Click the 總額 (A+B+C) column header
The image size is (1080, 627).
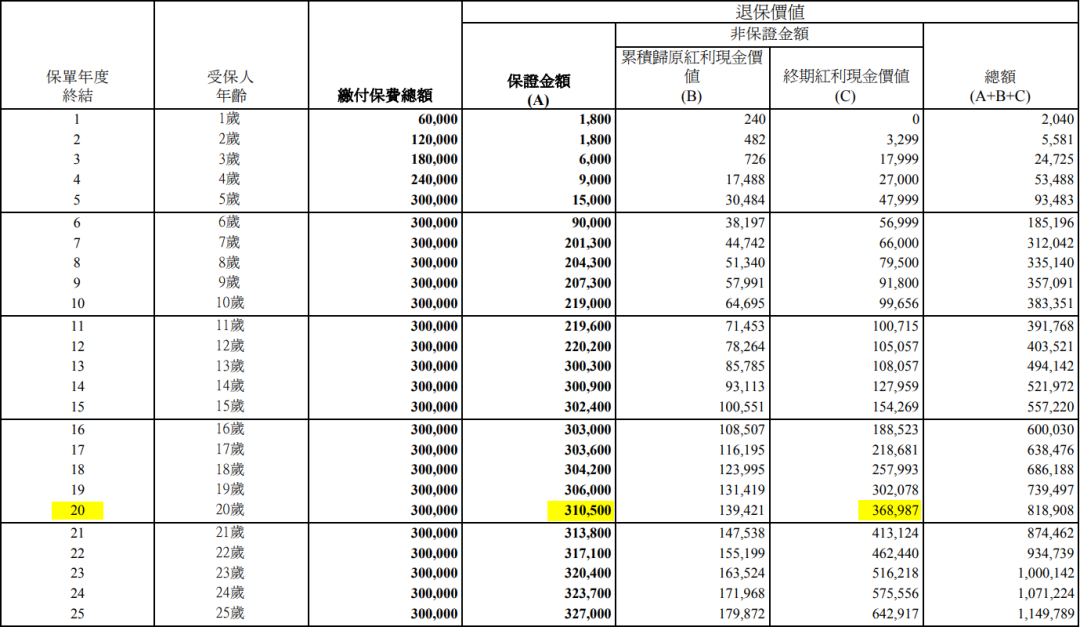coord(1000,85)
